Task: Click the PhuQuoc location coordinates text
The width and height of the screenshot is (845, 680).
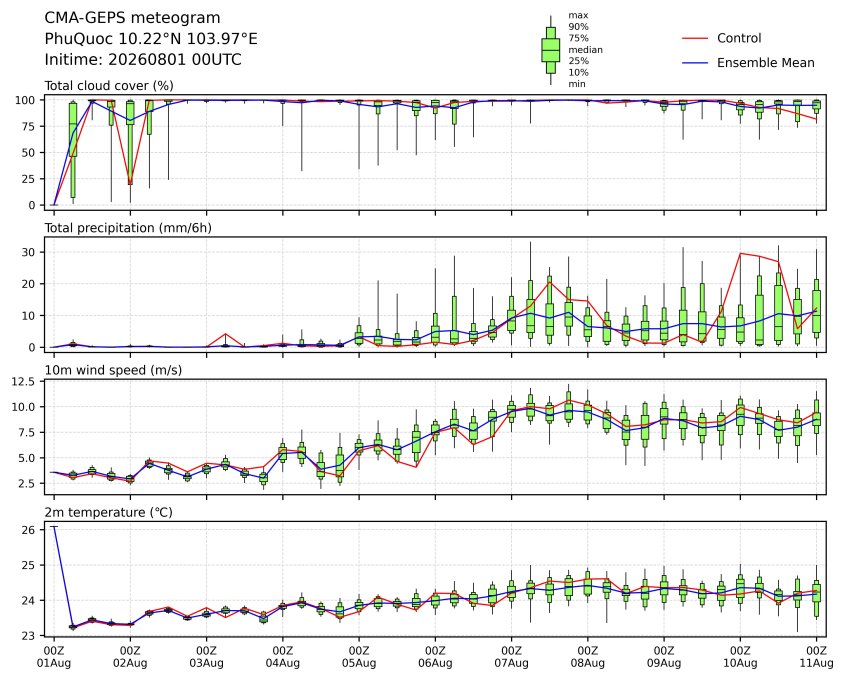Action: (x=151, y=39)
